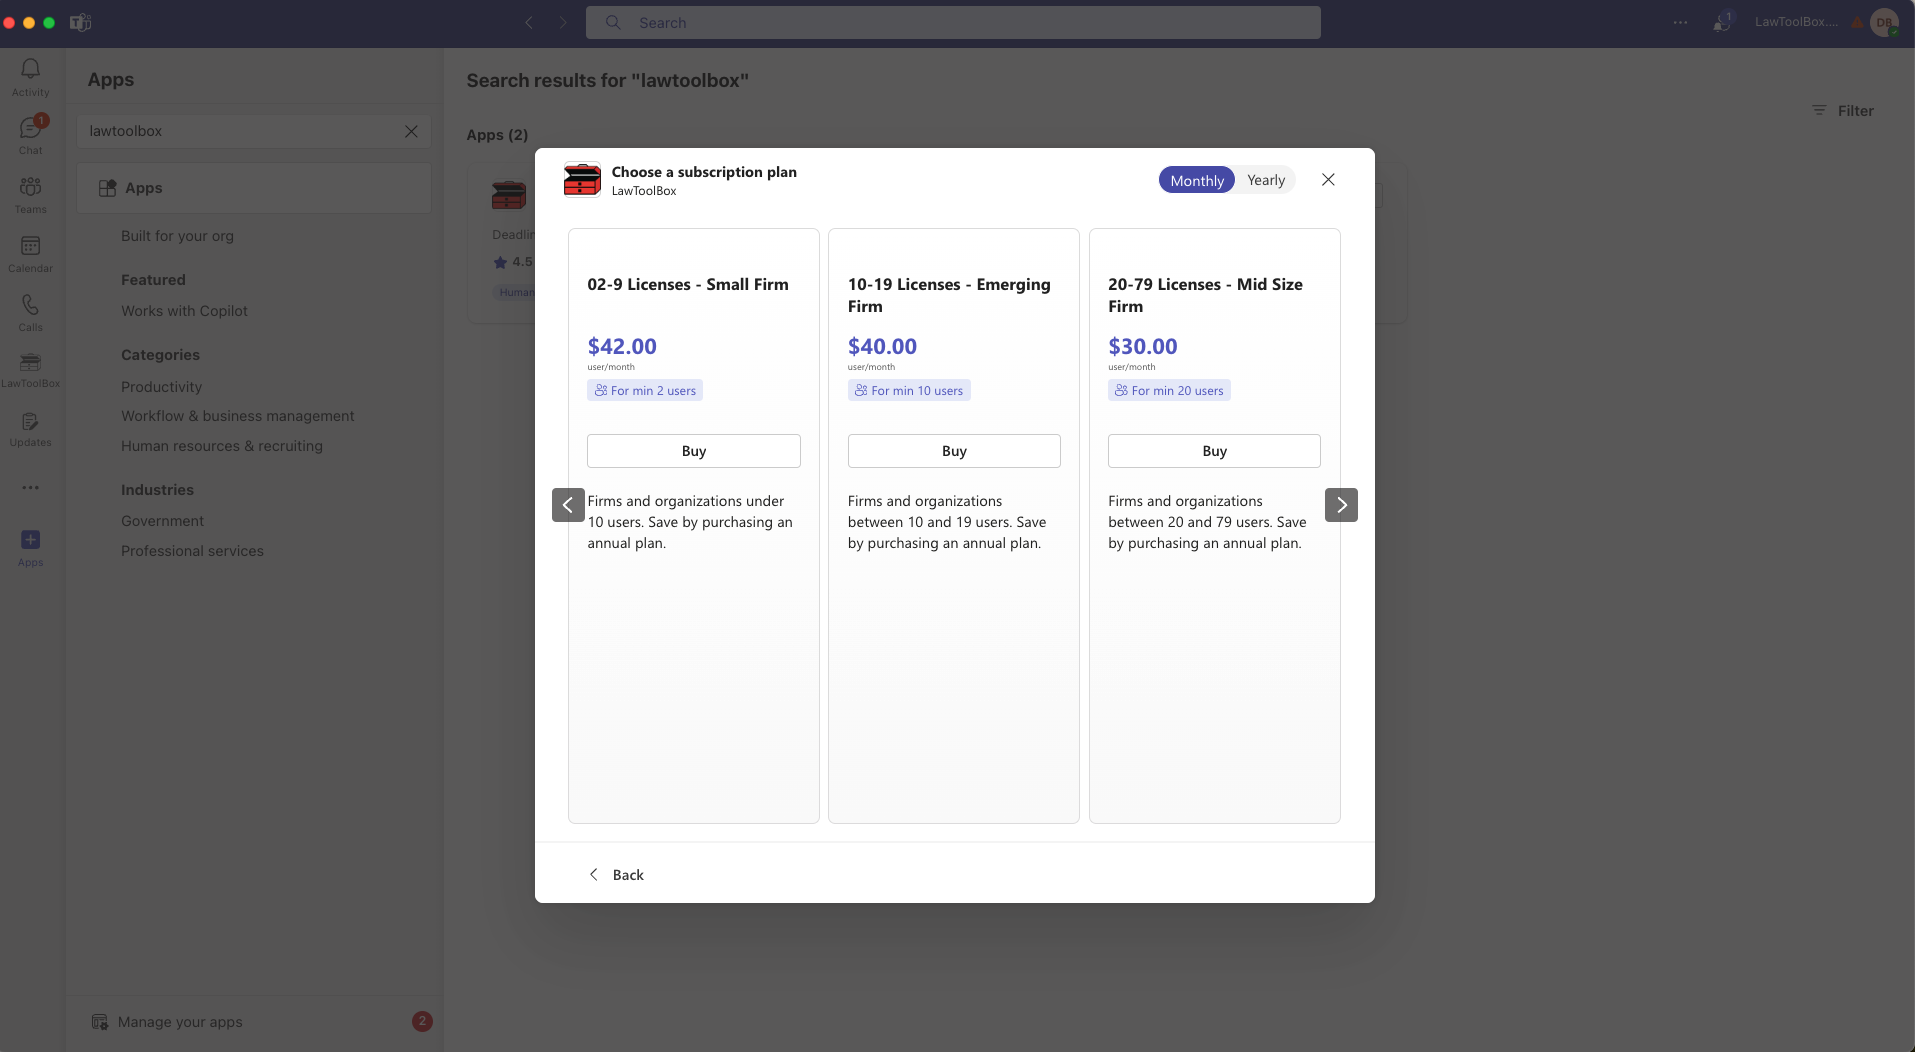1915x1052 pixels.
Task: Buy the 02-9 Licenses Small Firm plan
Action: pos(694,451)
